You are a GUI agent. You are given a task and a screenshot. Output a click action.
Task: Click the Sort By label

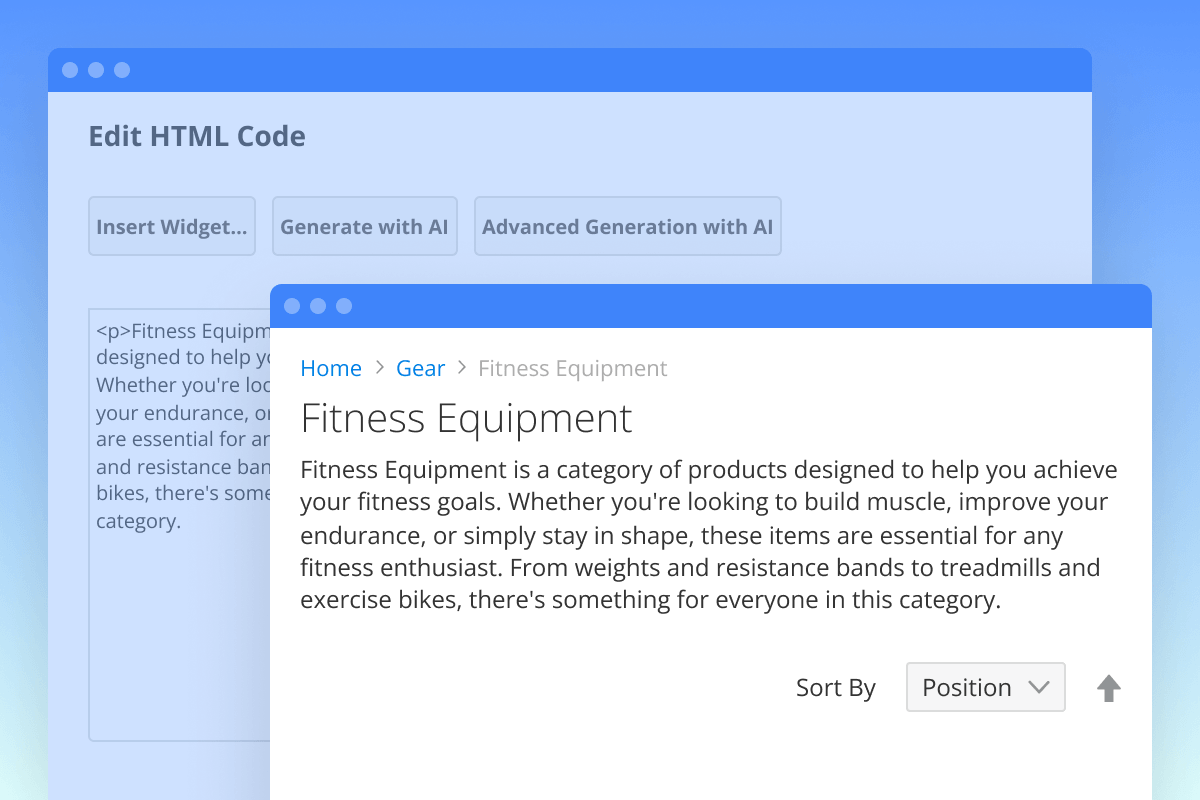coord(835,688)
